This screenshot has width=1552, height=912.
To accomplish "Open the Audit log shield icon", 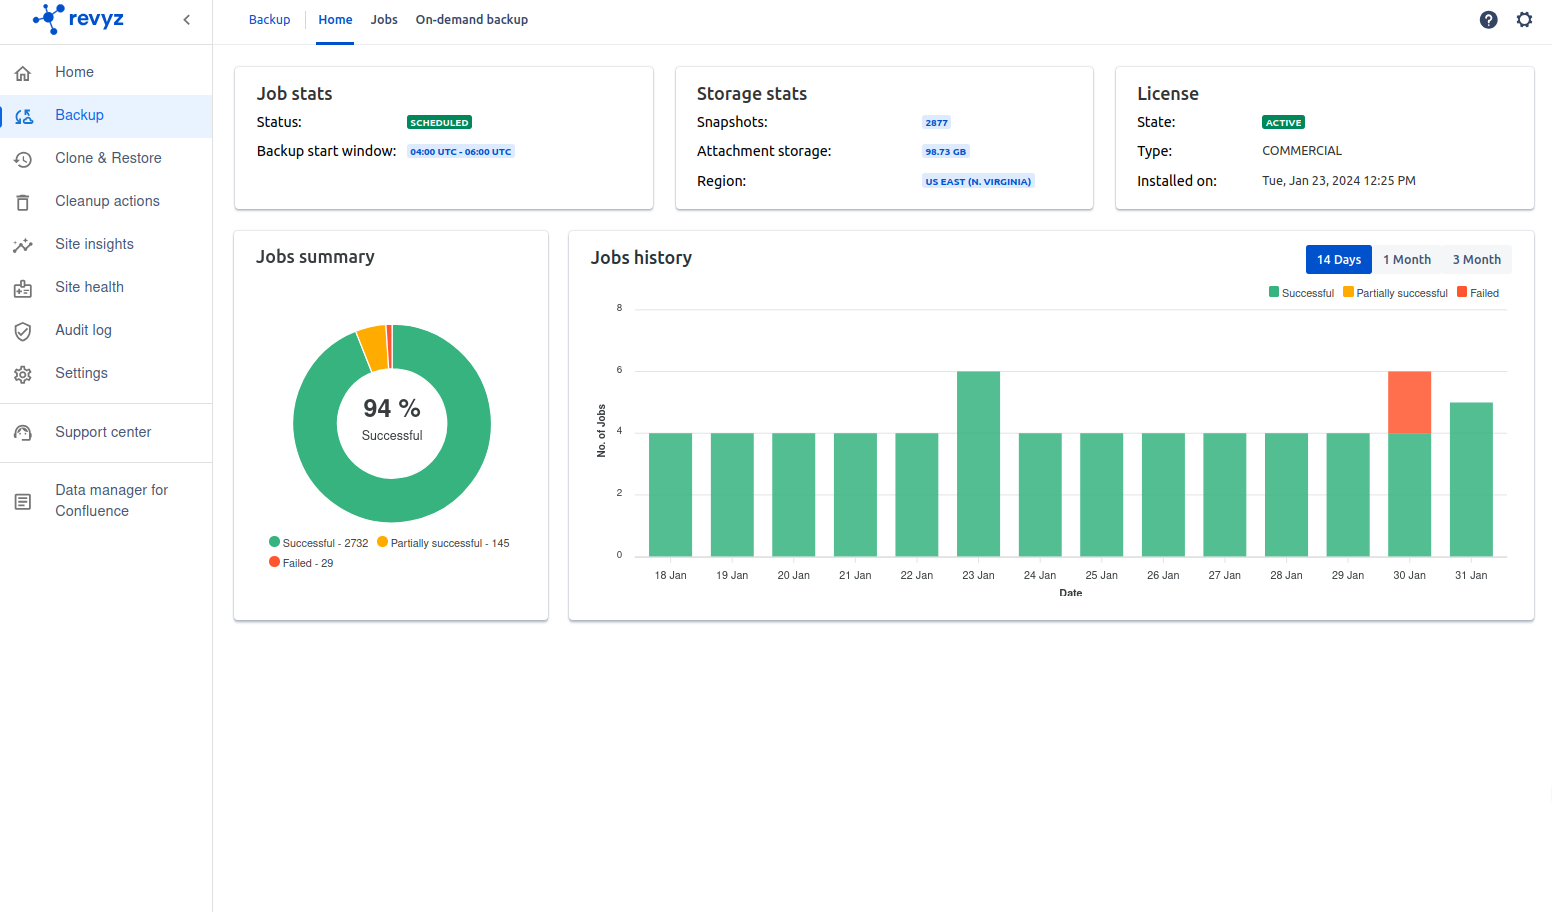I will pyautogui.click(x=23, y=331).
